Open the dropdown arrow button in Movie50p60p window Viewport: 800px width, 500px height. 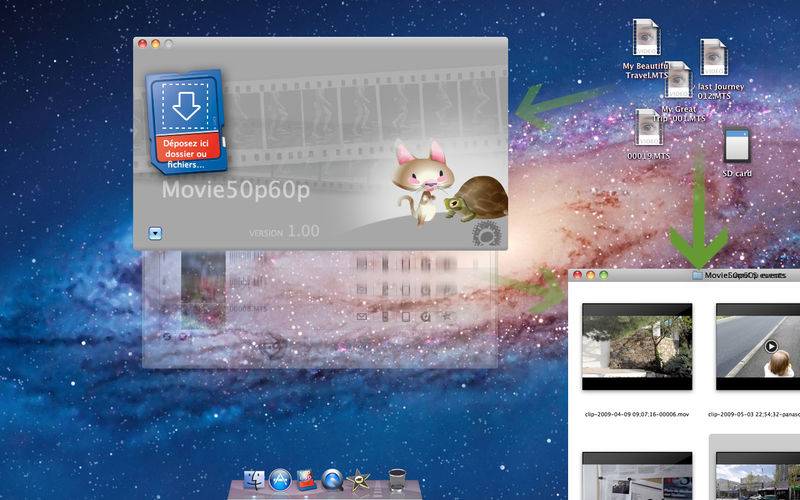[155, 234]
